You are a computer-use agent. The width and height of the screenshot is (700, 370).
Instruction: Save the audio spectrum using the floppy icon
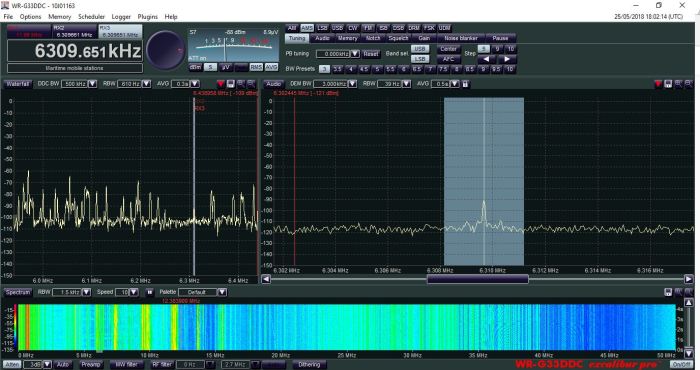(668, 83)
